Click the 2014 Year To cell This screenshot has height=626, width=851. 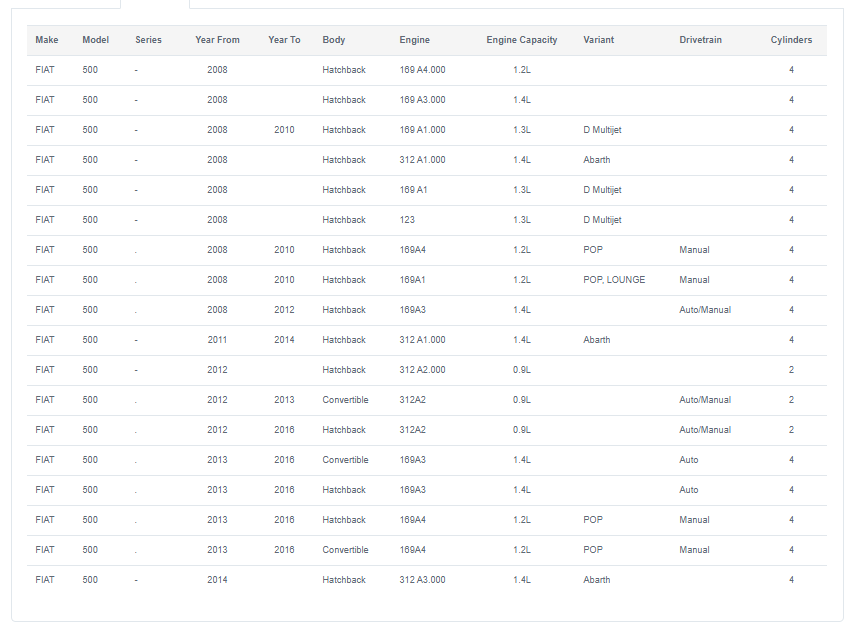(284, 340)
